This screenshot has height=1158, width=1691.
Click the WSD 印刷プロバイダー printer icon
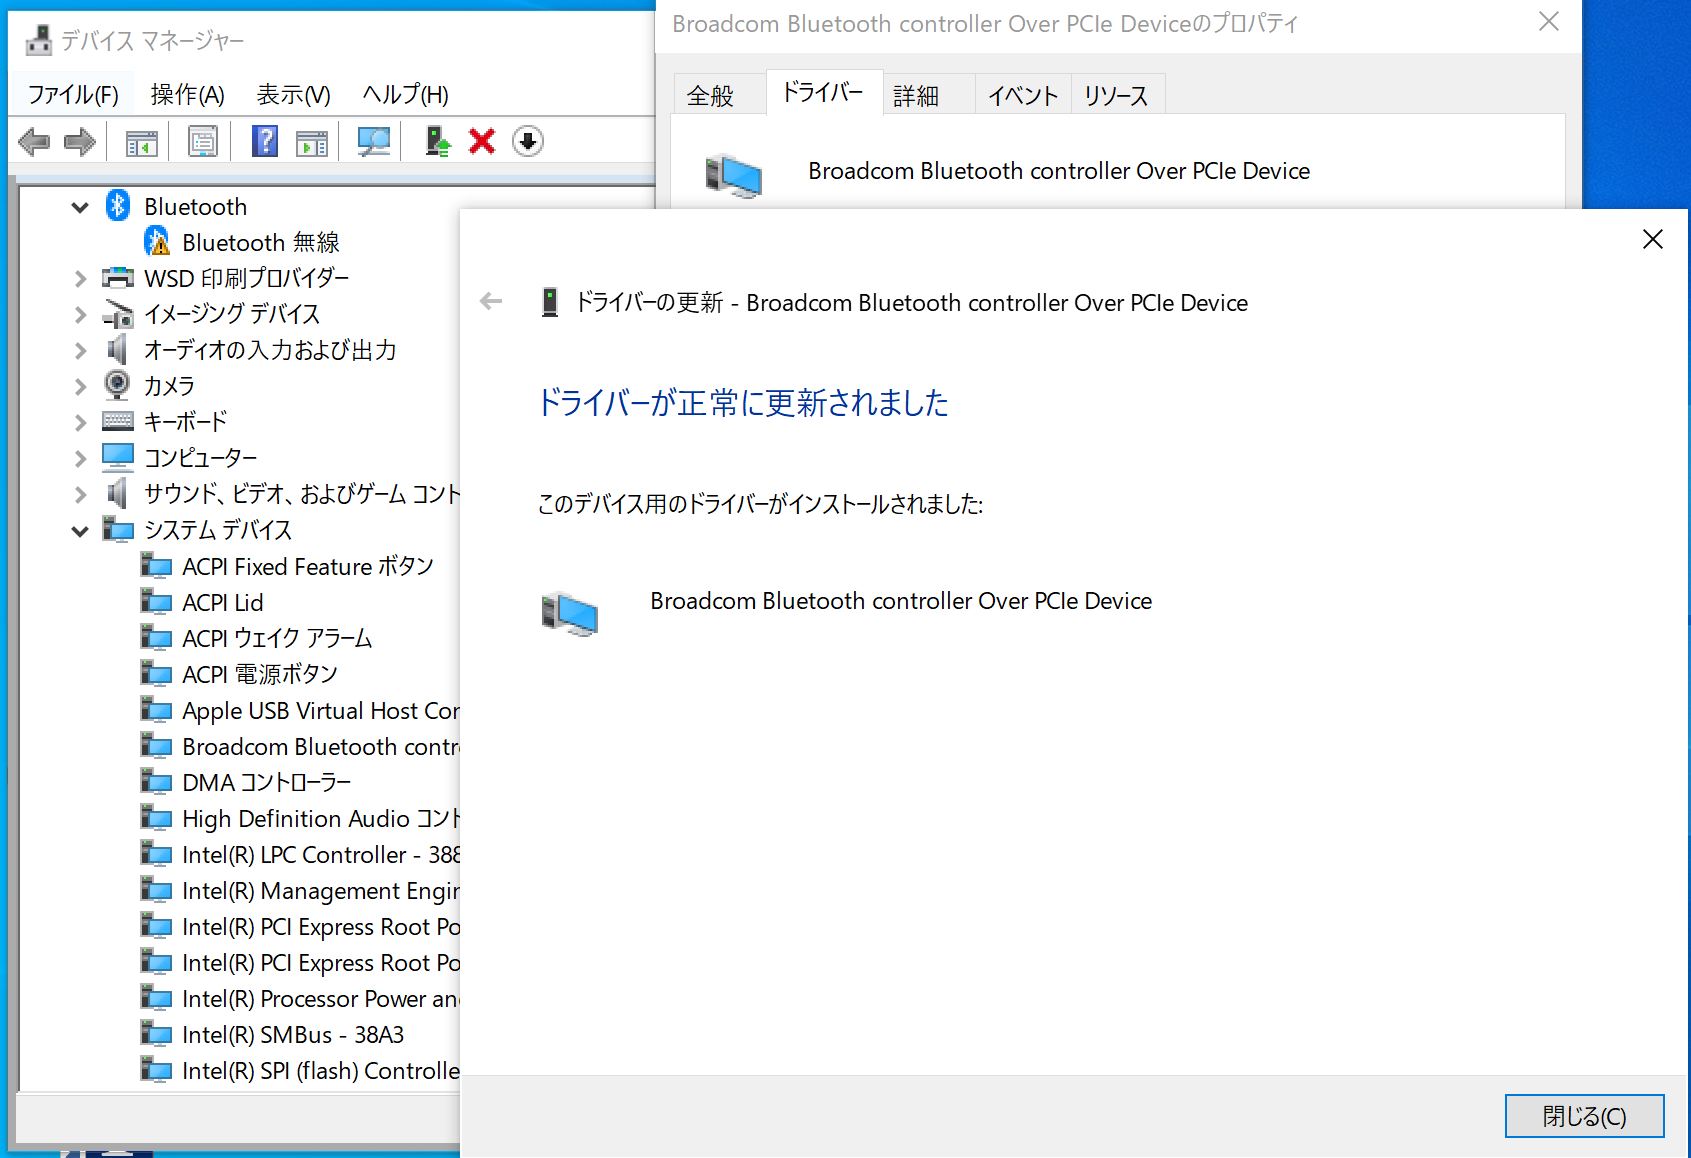click(x=118, y=278)
